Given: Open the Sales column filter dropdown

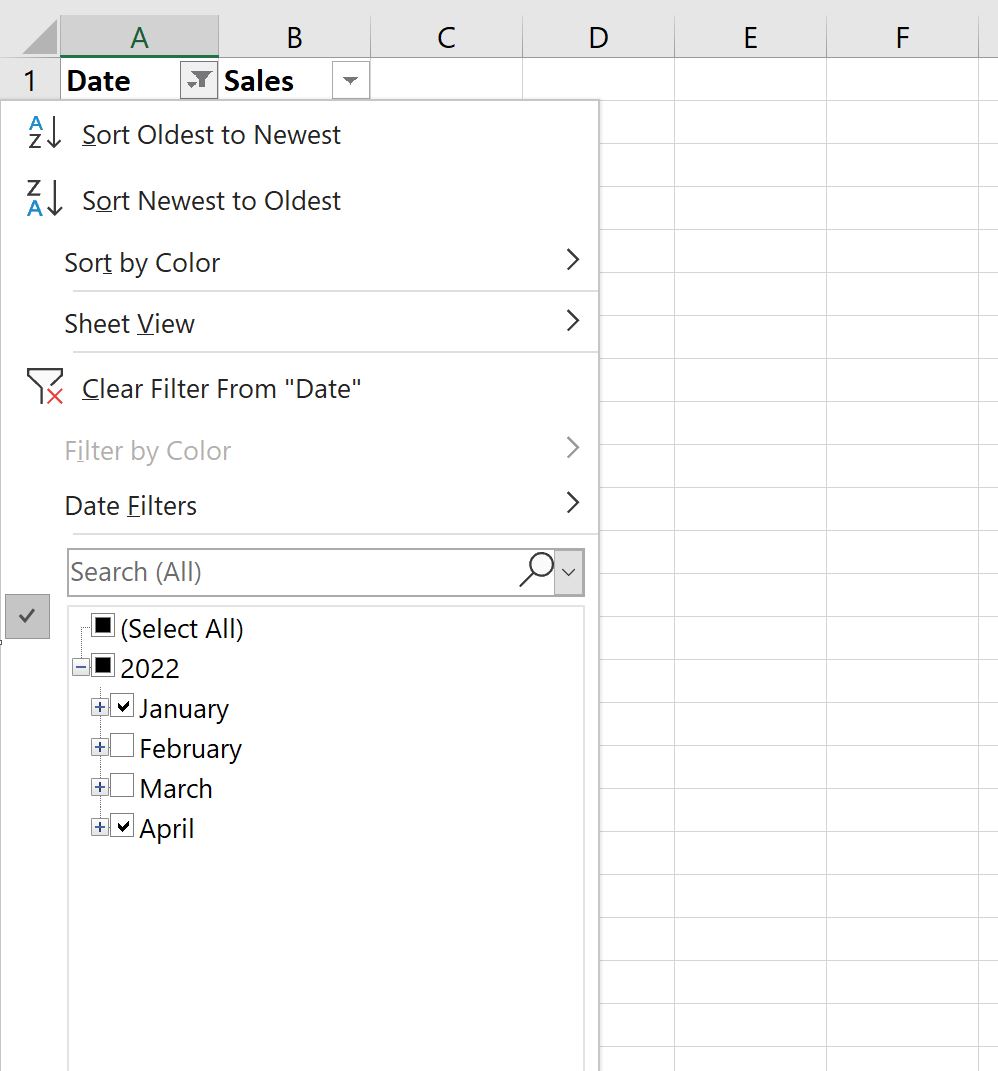Looking at the screenshot, I should pyautogui.click(x=350, y=80).
